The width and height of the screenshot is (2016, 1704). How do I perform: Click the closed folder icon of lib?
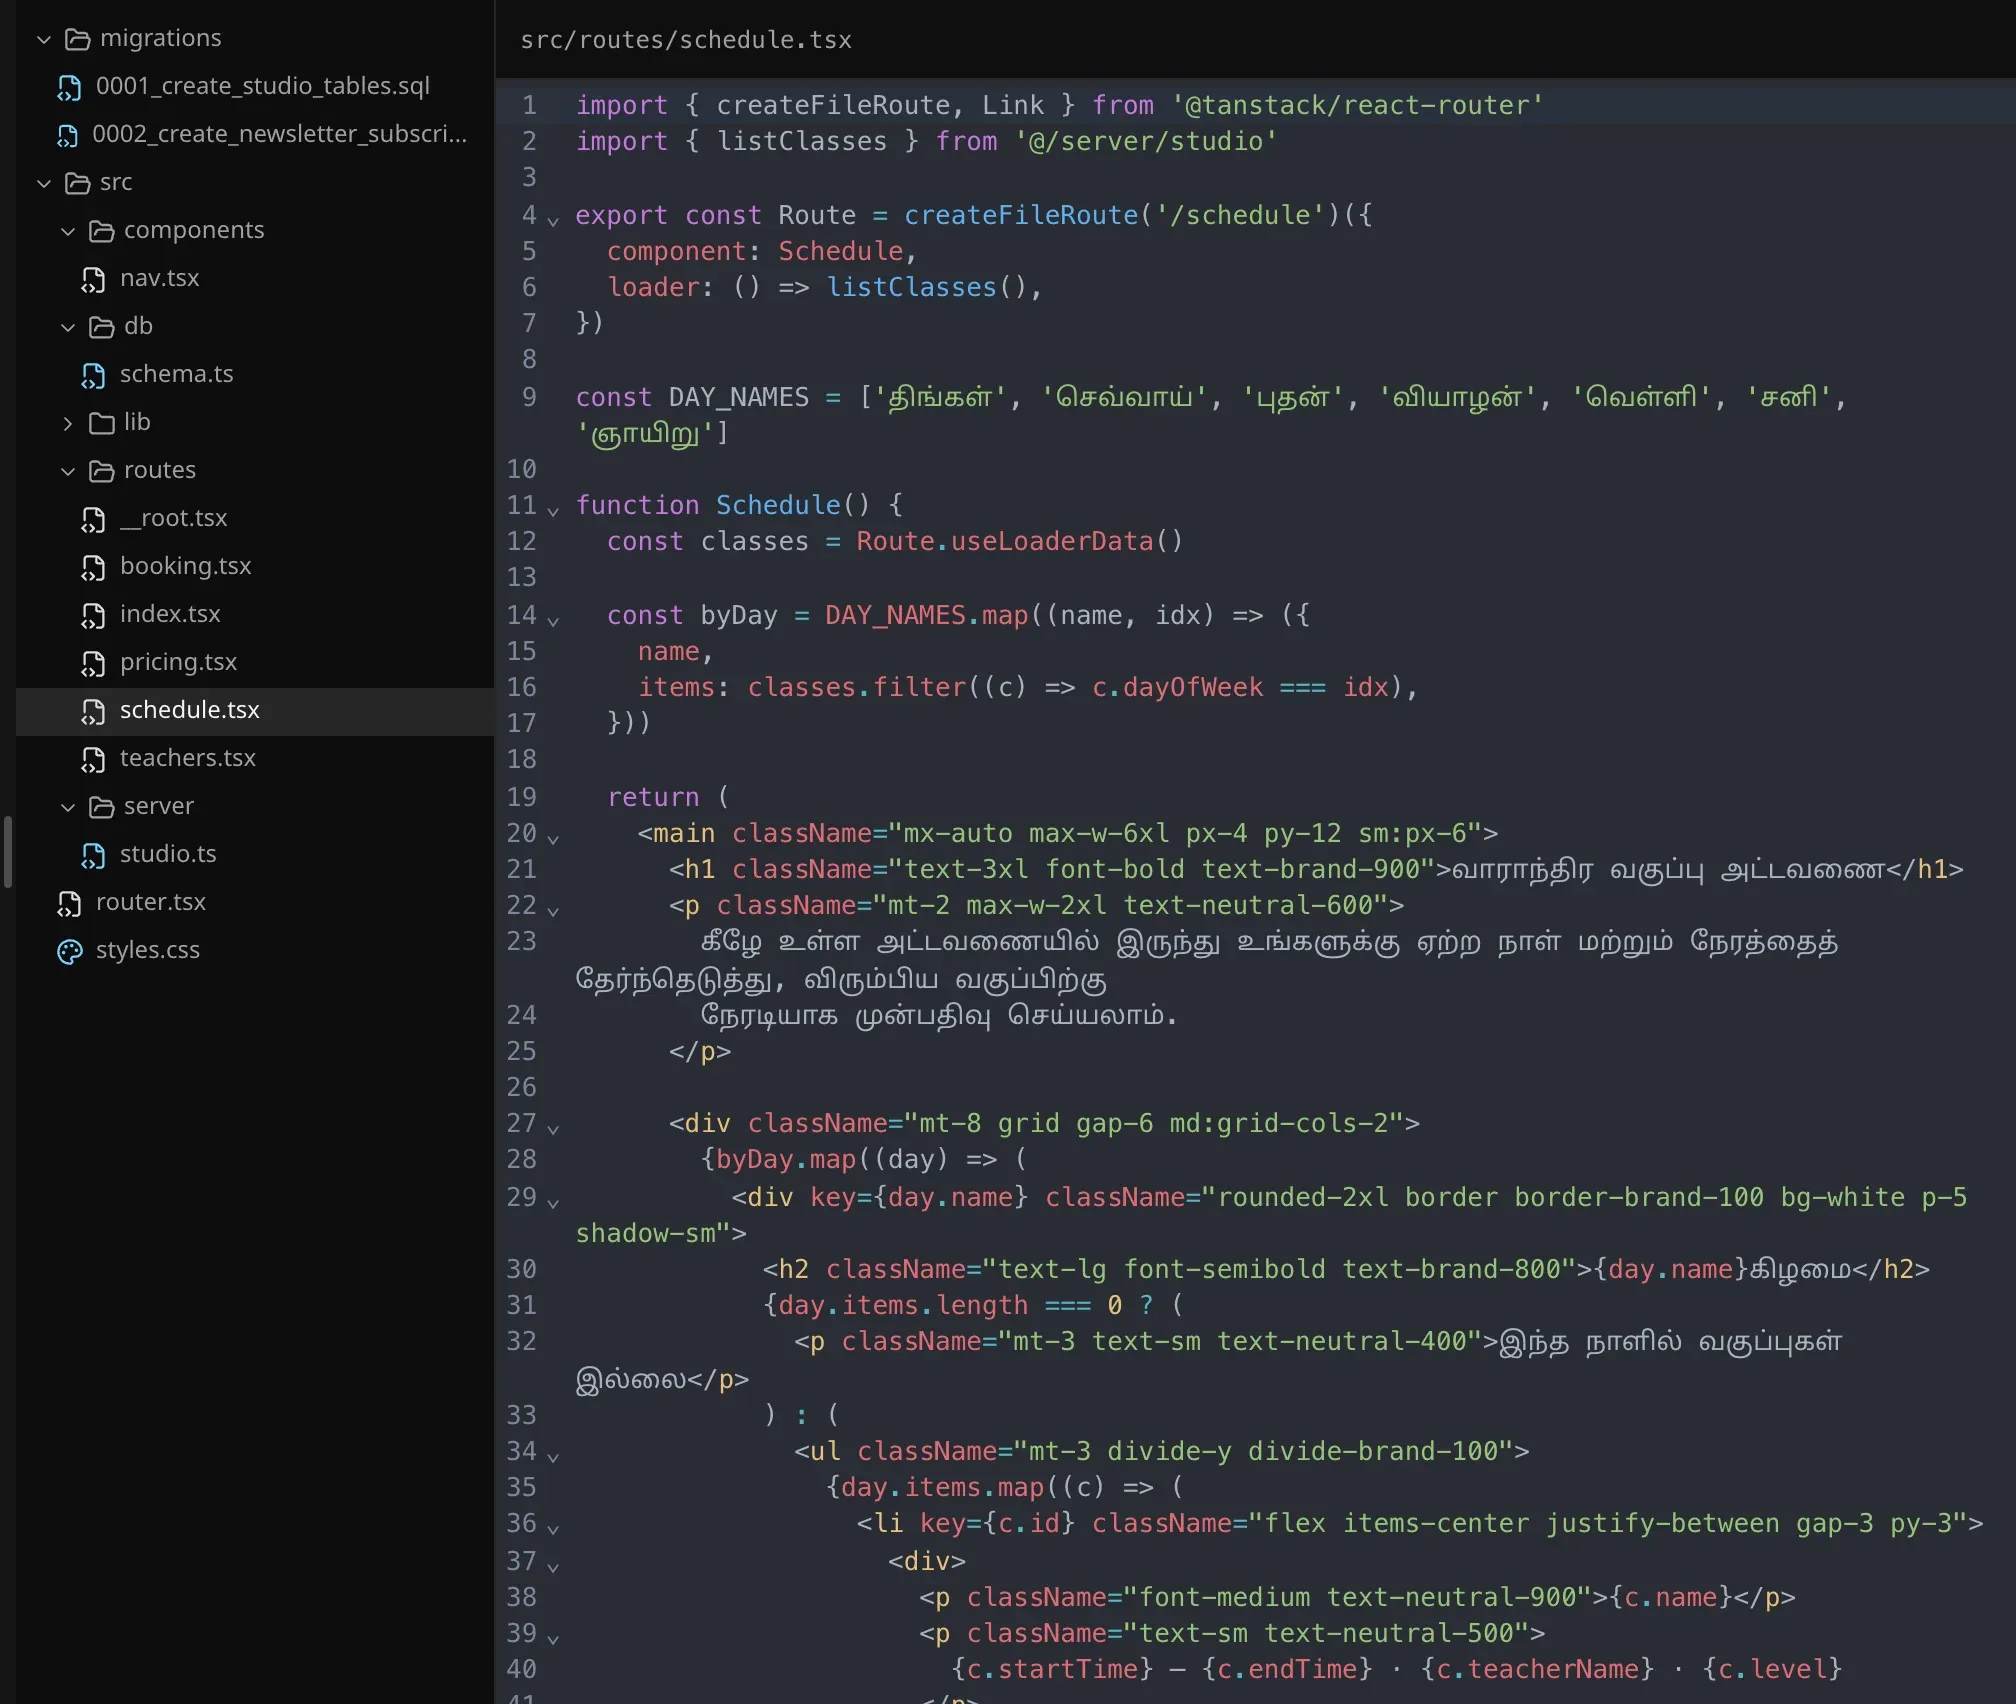(x=101, y=423)
